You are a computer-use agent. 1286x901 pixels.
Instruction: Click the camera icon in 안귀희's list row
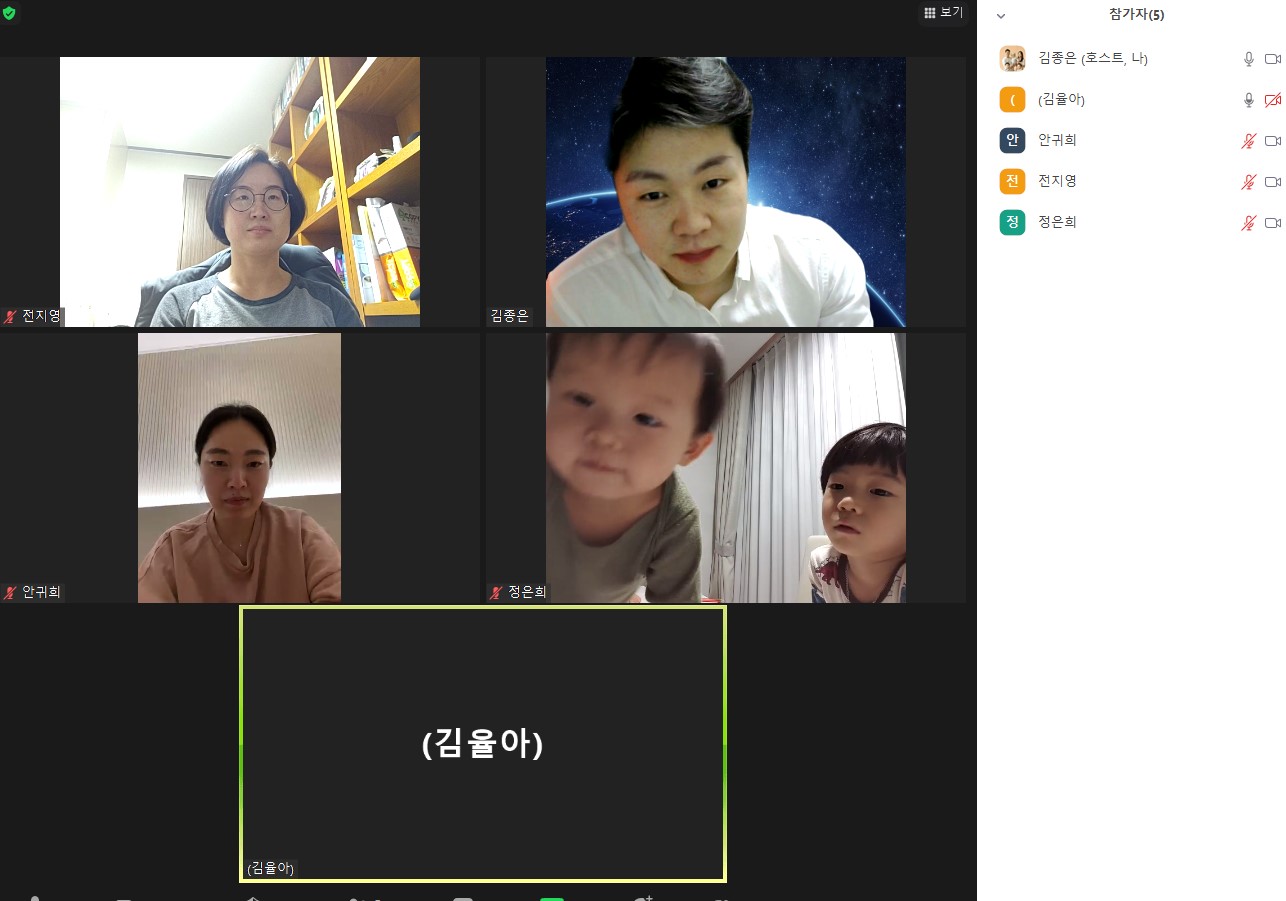[1273, 141]
